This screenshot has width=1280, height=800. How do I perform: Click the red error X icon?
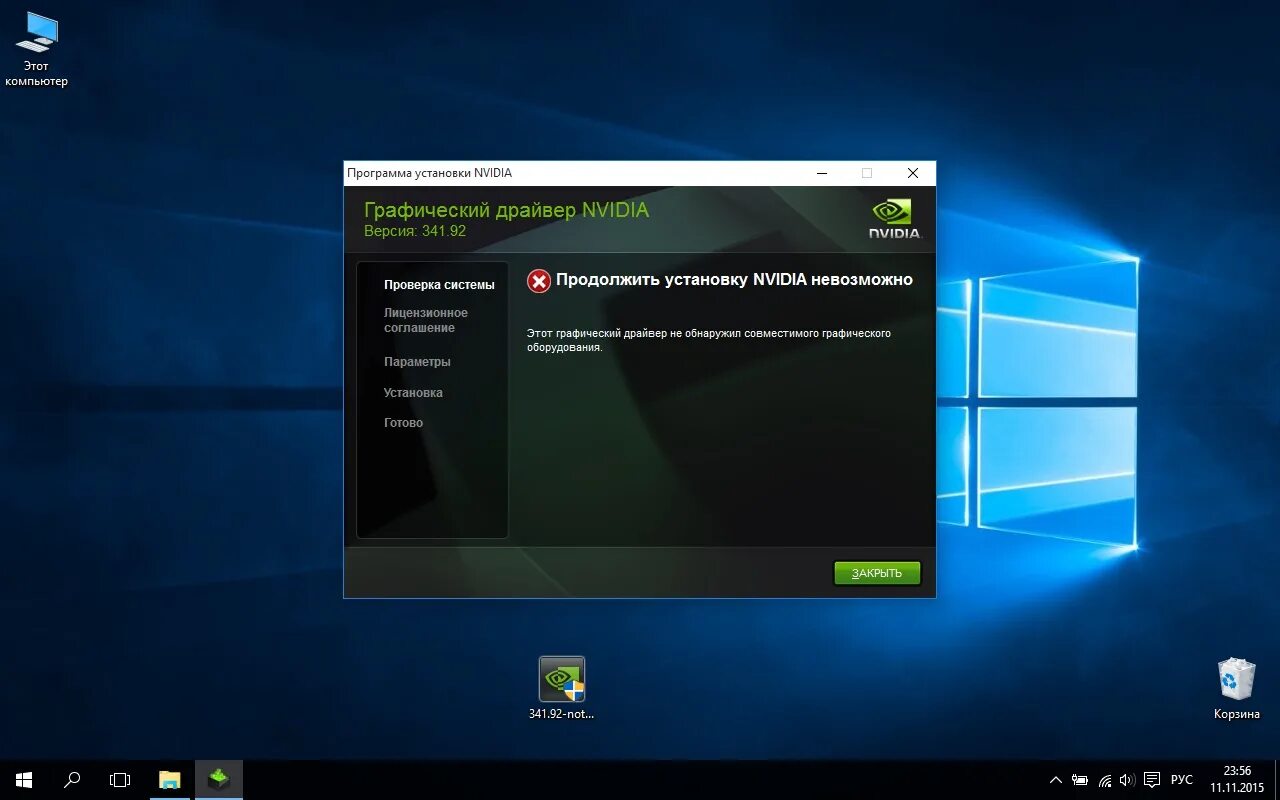point(539,281)
